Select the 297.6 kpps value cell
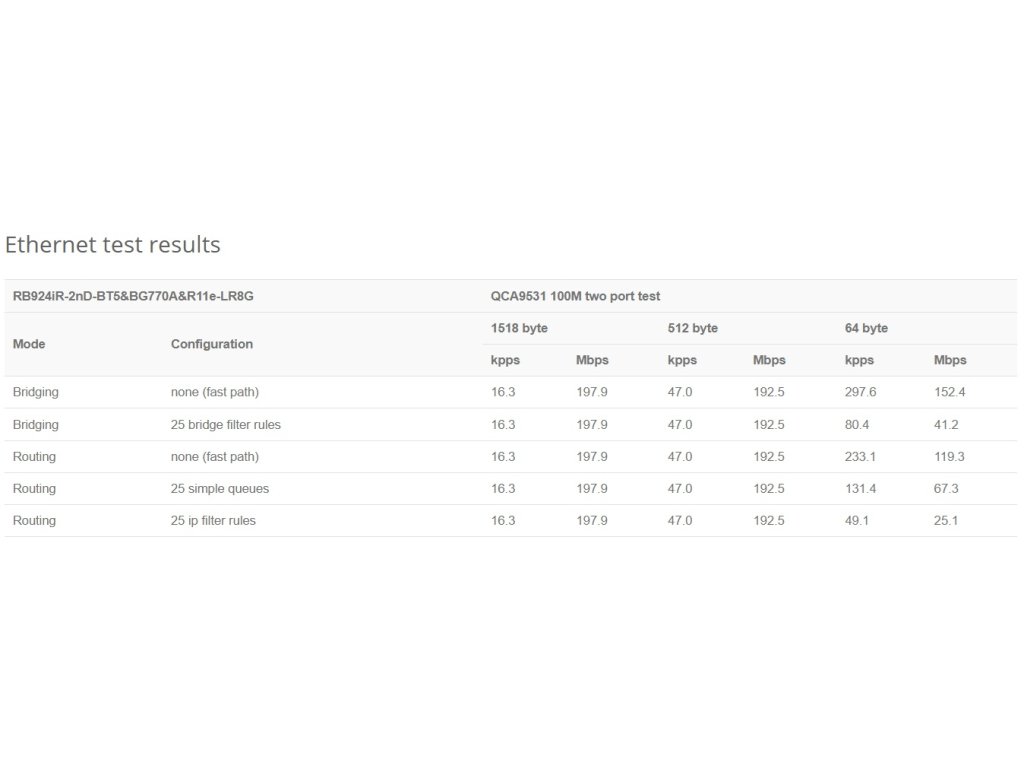 (860, 392)
